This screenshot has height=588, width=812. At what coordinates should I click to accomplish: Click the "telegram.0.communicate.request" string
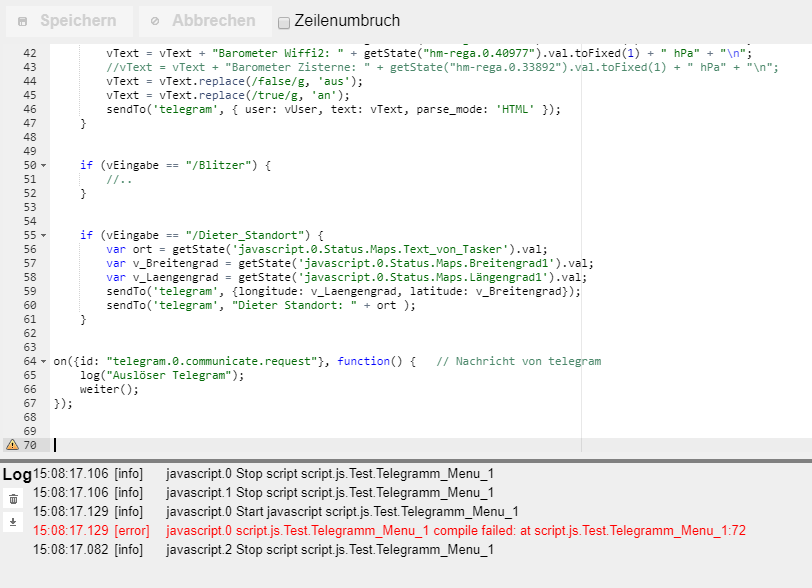point(212,361)
